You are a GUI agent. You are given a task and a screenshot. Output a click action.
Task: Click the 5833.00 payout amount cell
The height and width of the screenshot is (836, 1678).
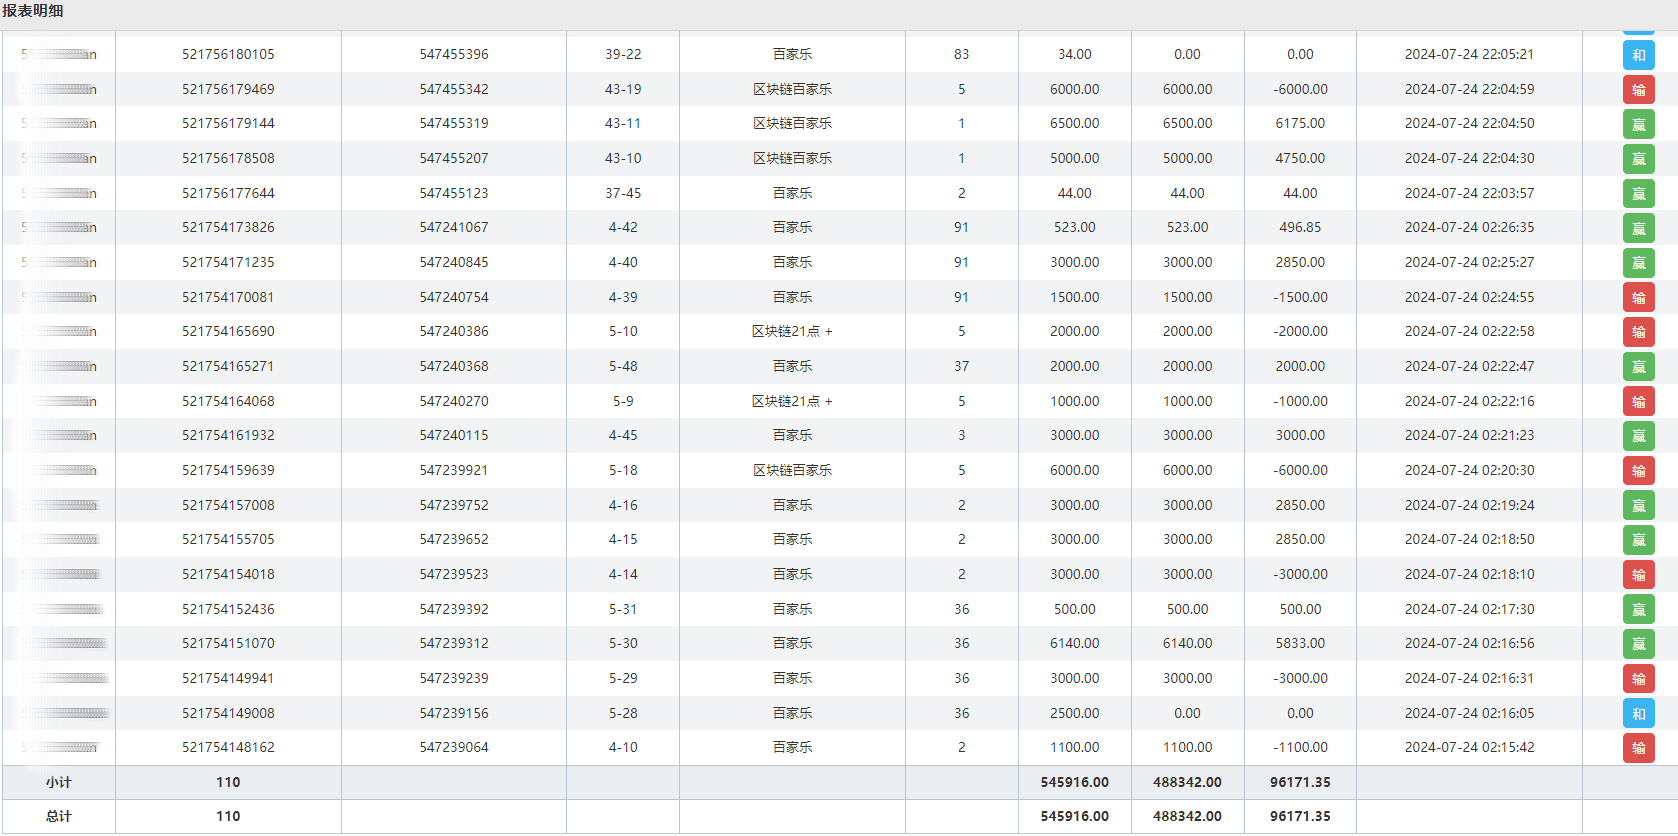1300,644
